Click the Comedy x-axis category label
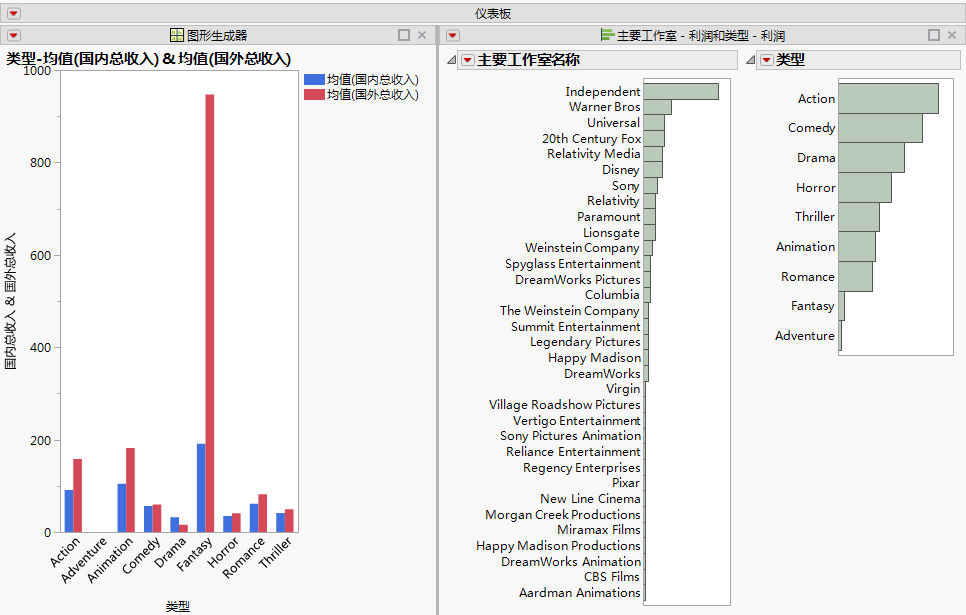Viewport: 966px width, 615px height. (141, 555)
